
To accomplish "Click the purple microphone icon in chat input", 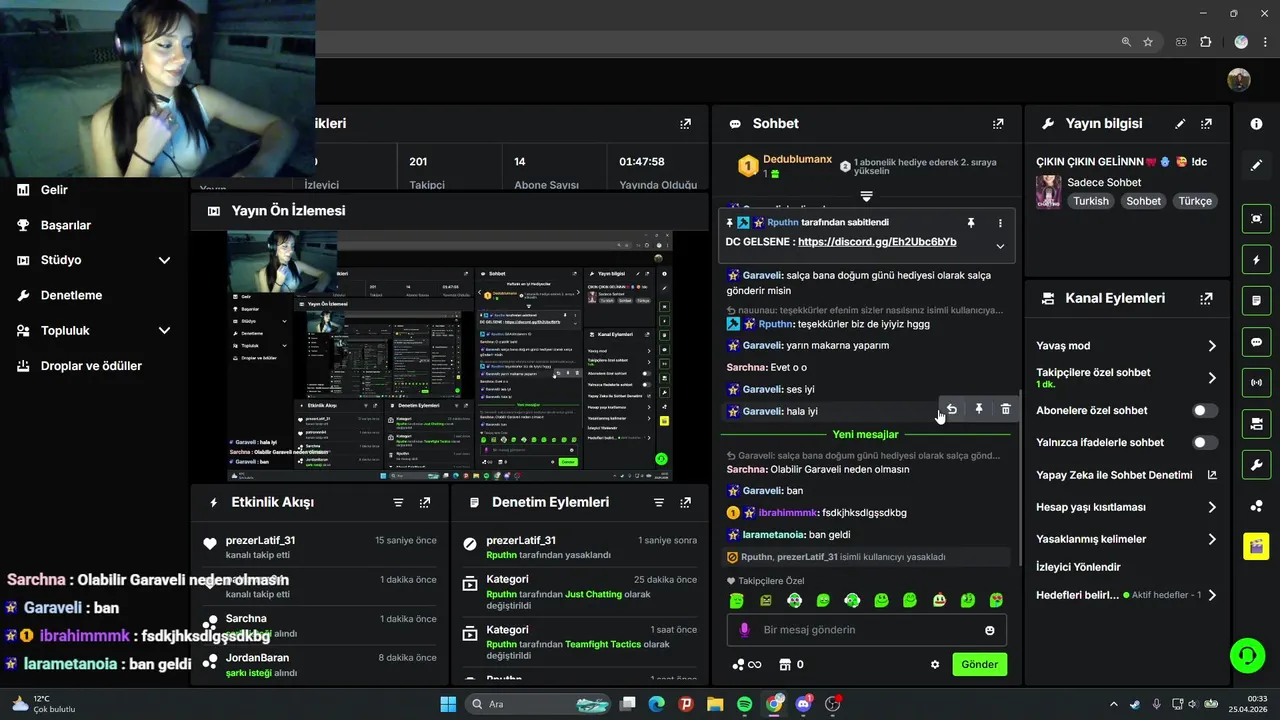I will point(744,630).
